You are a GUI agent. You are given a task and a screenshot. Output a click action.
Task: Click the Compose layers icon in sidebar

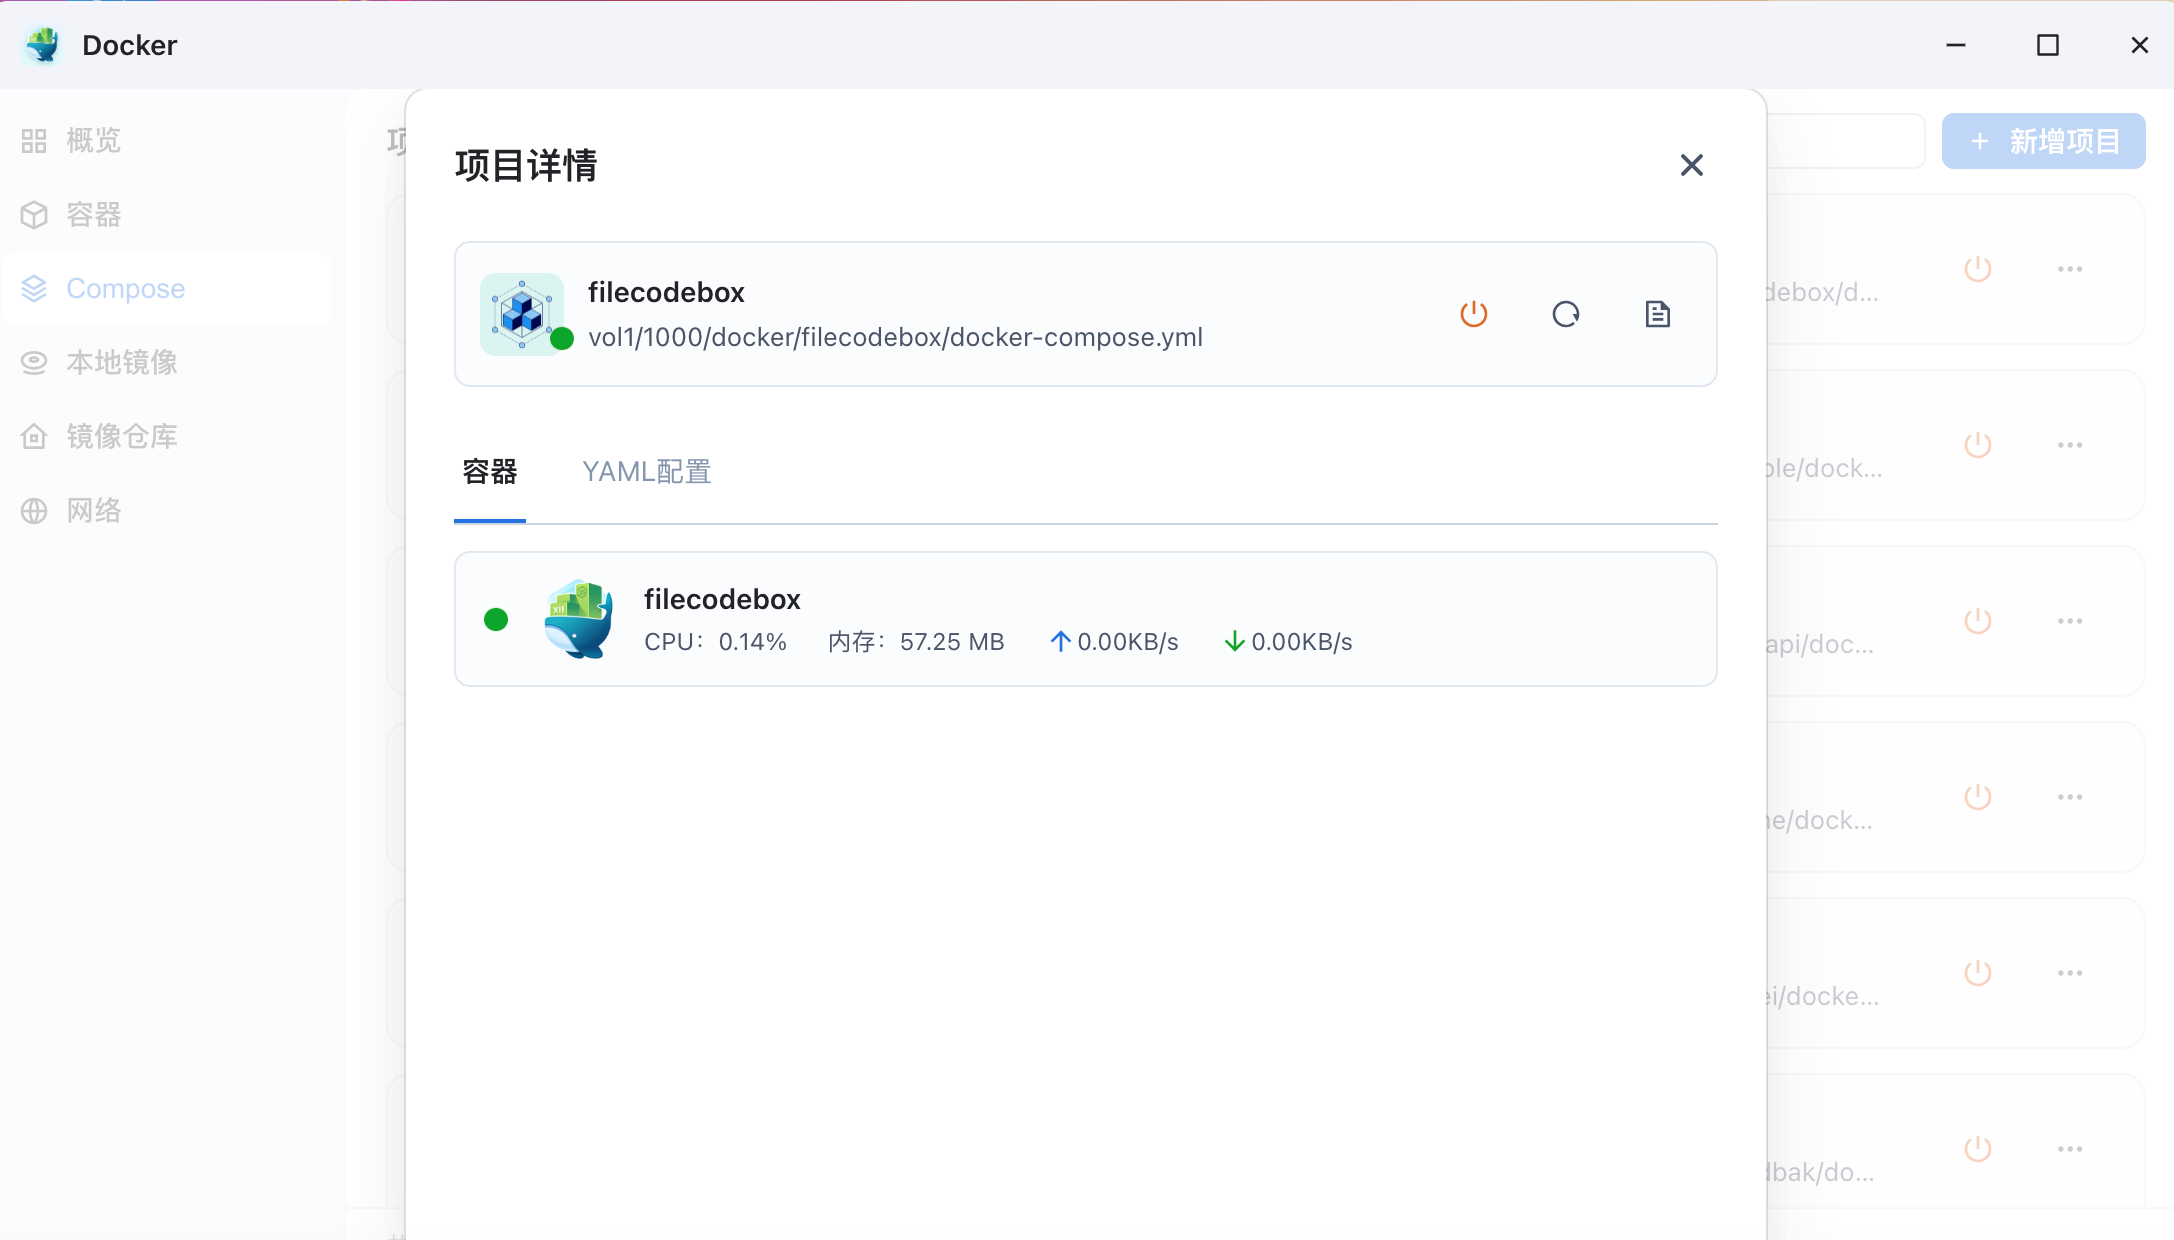pyautogui.click(x=34, y=289)
